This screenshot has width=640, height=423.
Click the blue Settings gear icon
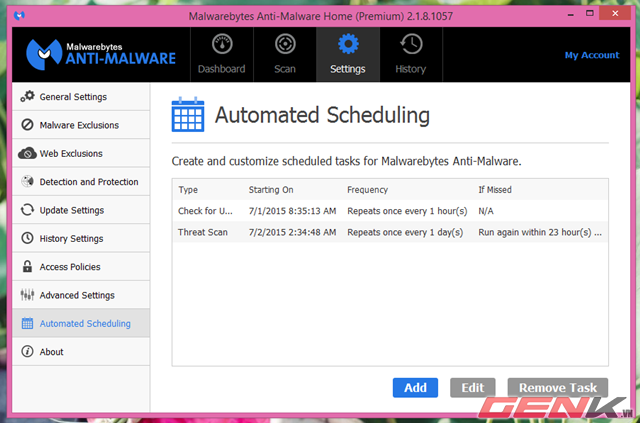point(348,44)
